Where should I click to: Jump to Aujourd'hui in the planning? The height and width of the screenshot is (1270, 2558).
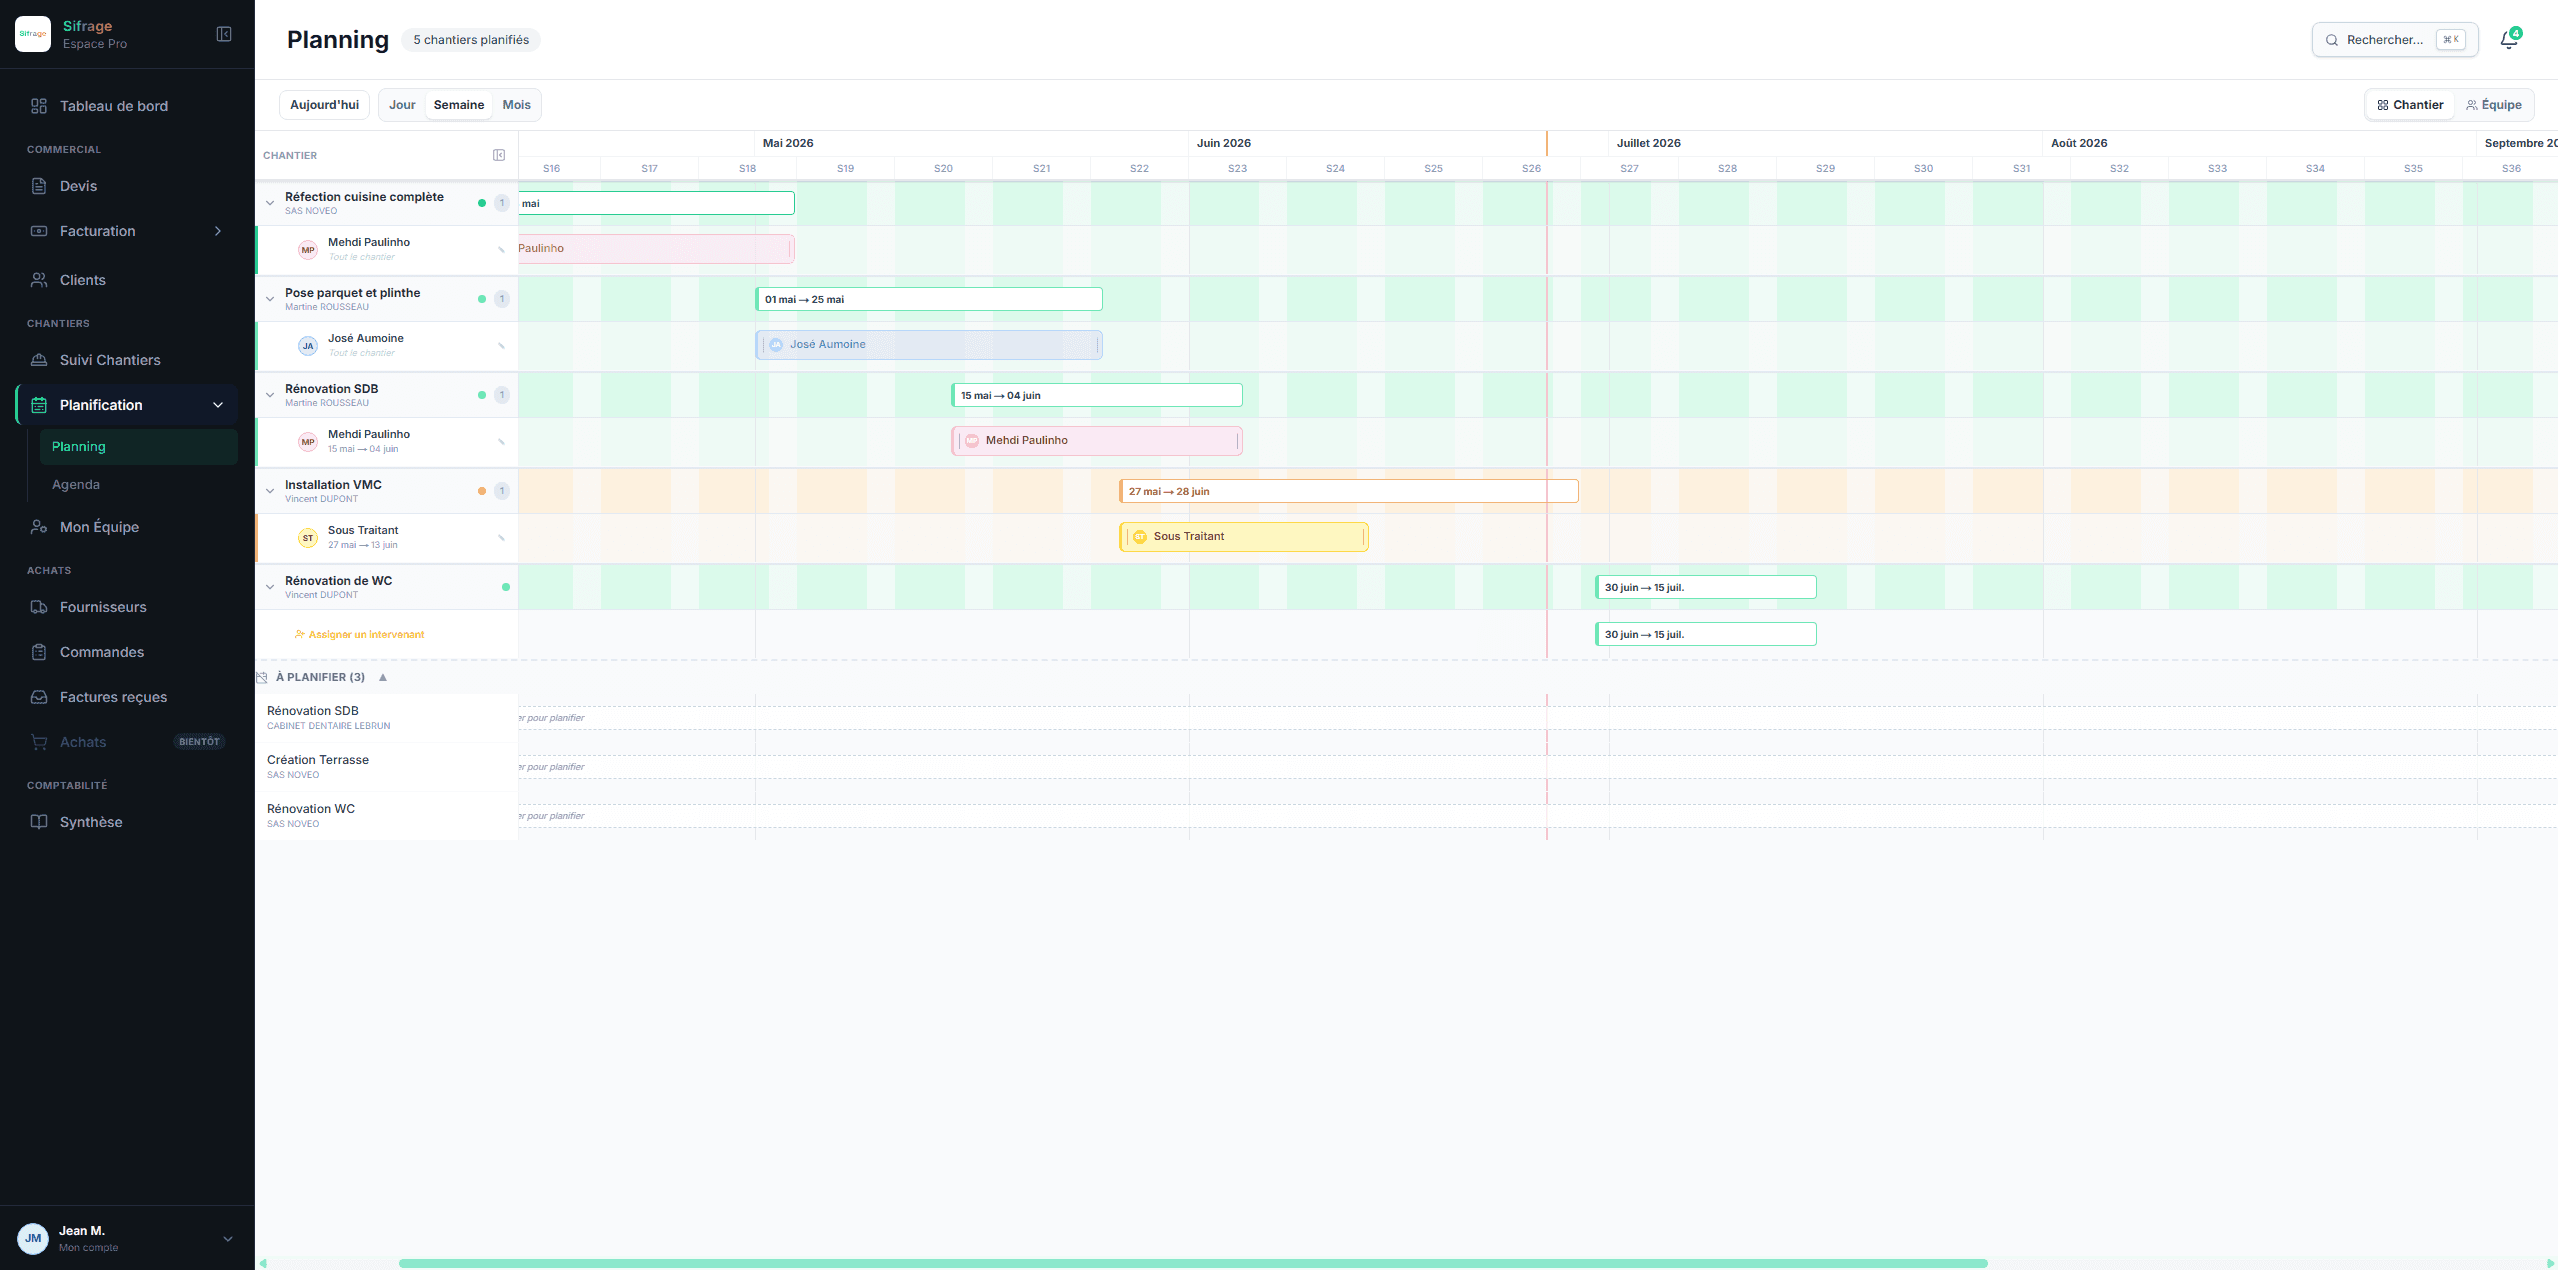click(x=324, y=105)
